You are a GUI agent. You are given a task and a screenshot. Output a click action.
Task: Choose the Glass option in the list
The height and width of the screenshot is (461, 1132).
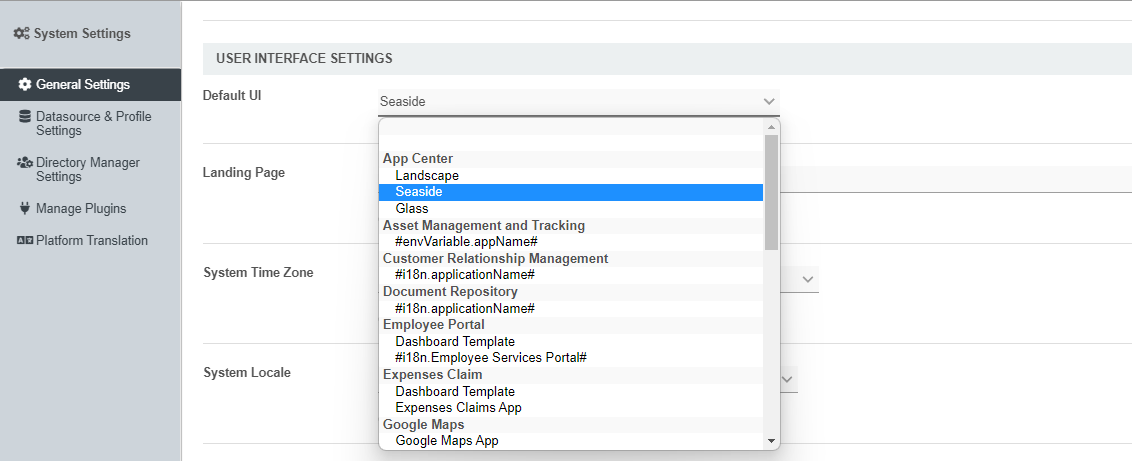click(x=412, y=209)
